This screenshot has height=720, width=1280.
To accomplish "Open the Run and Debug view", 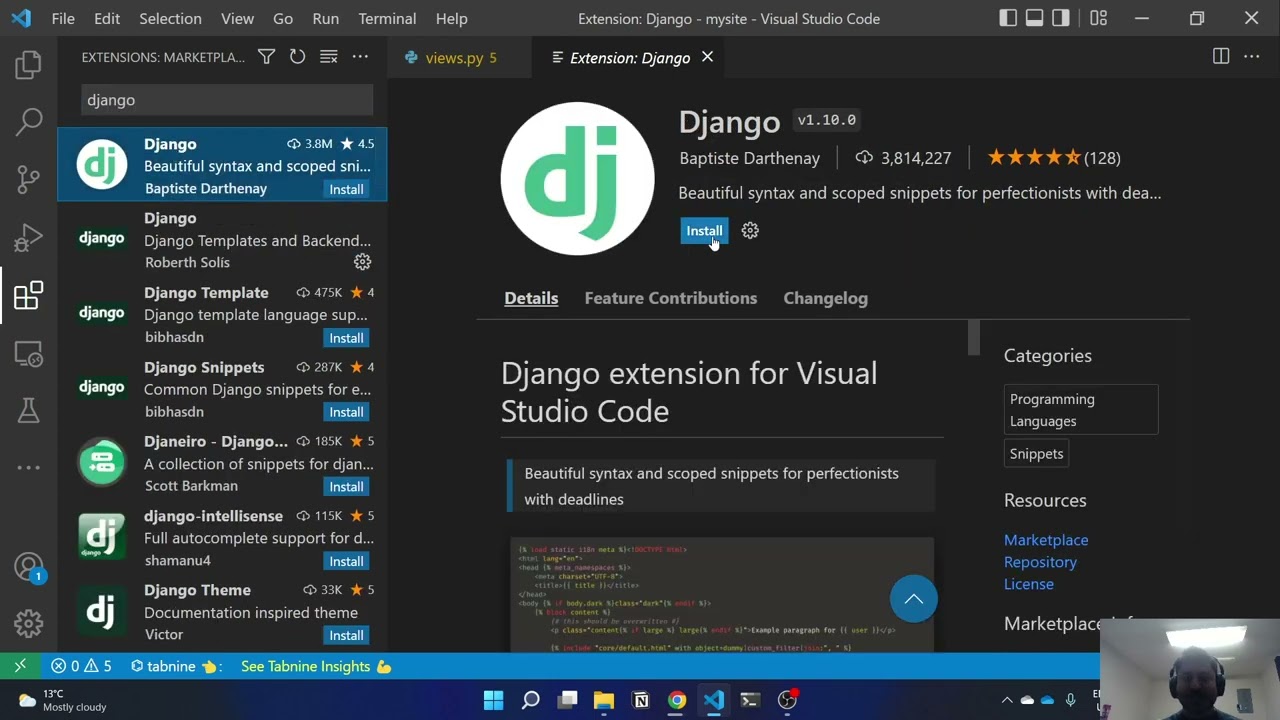I will tap(28, 238).
